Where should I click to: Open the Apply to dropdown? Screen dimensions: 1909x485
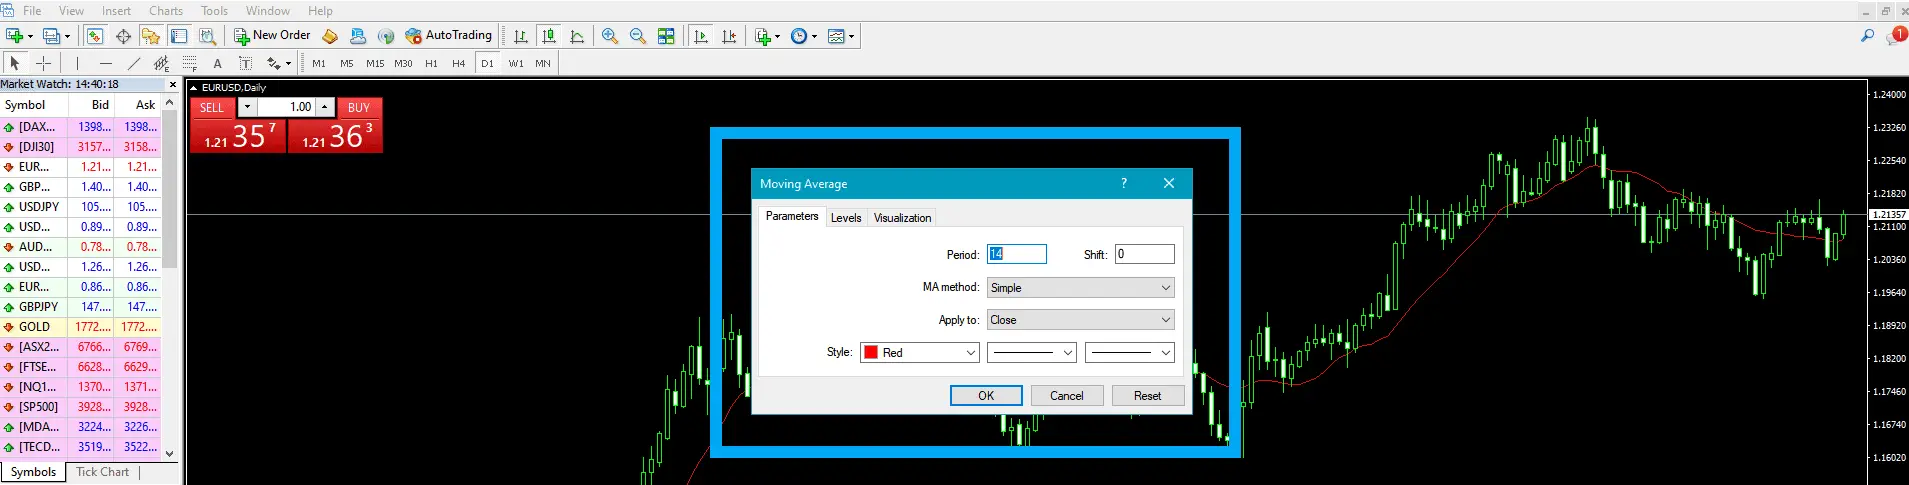click(x=1080, y=320)
